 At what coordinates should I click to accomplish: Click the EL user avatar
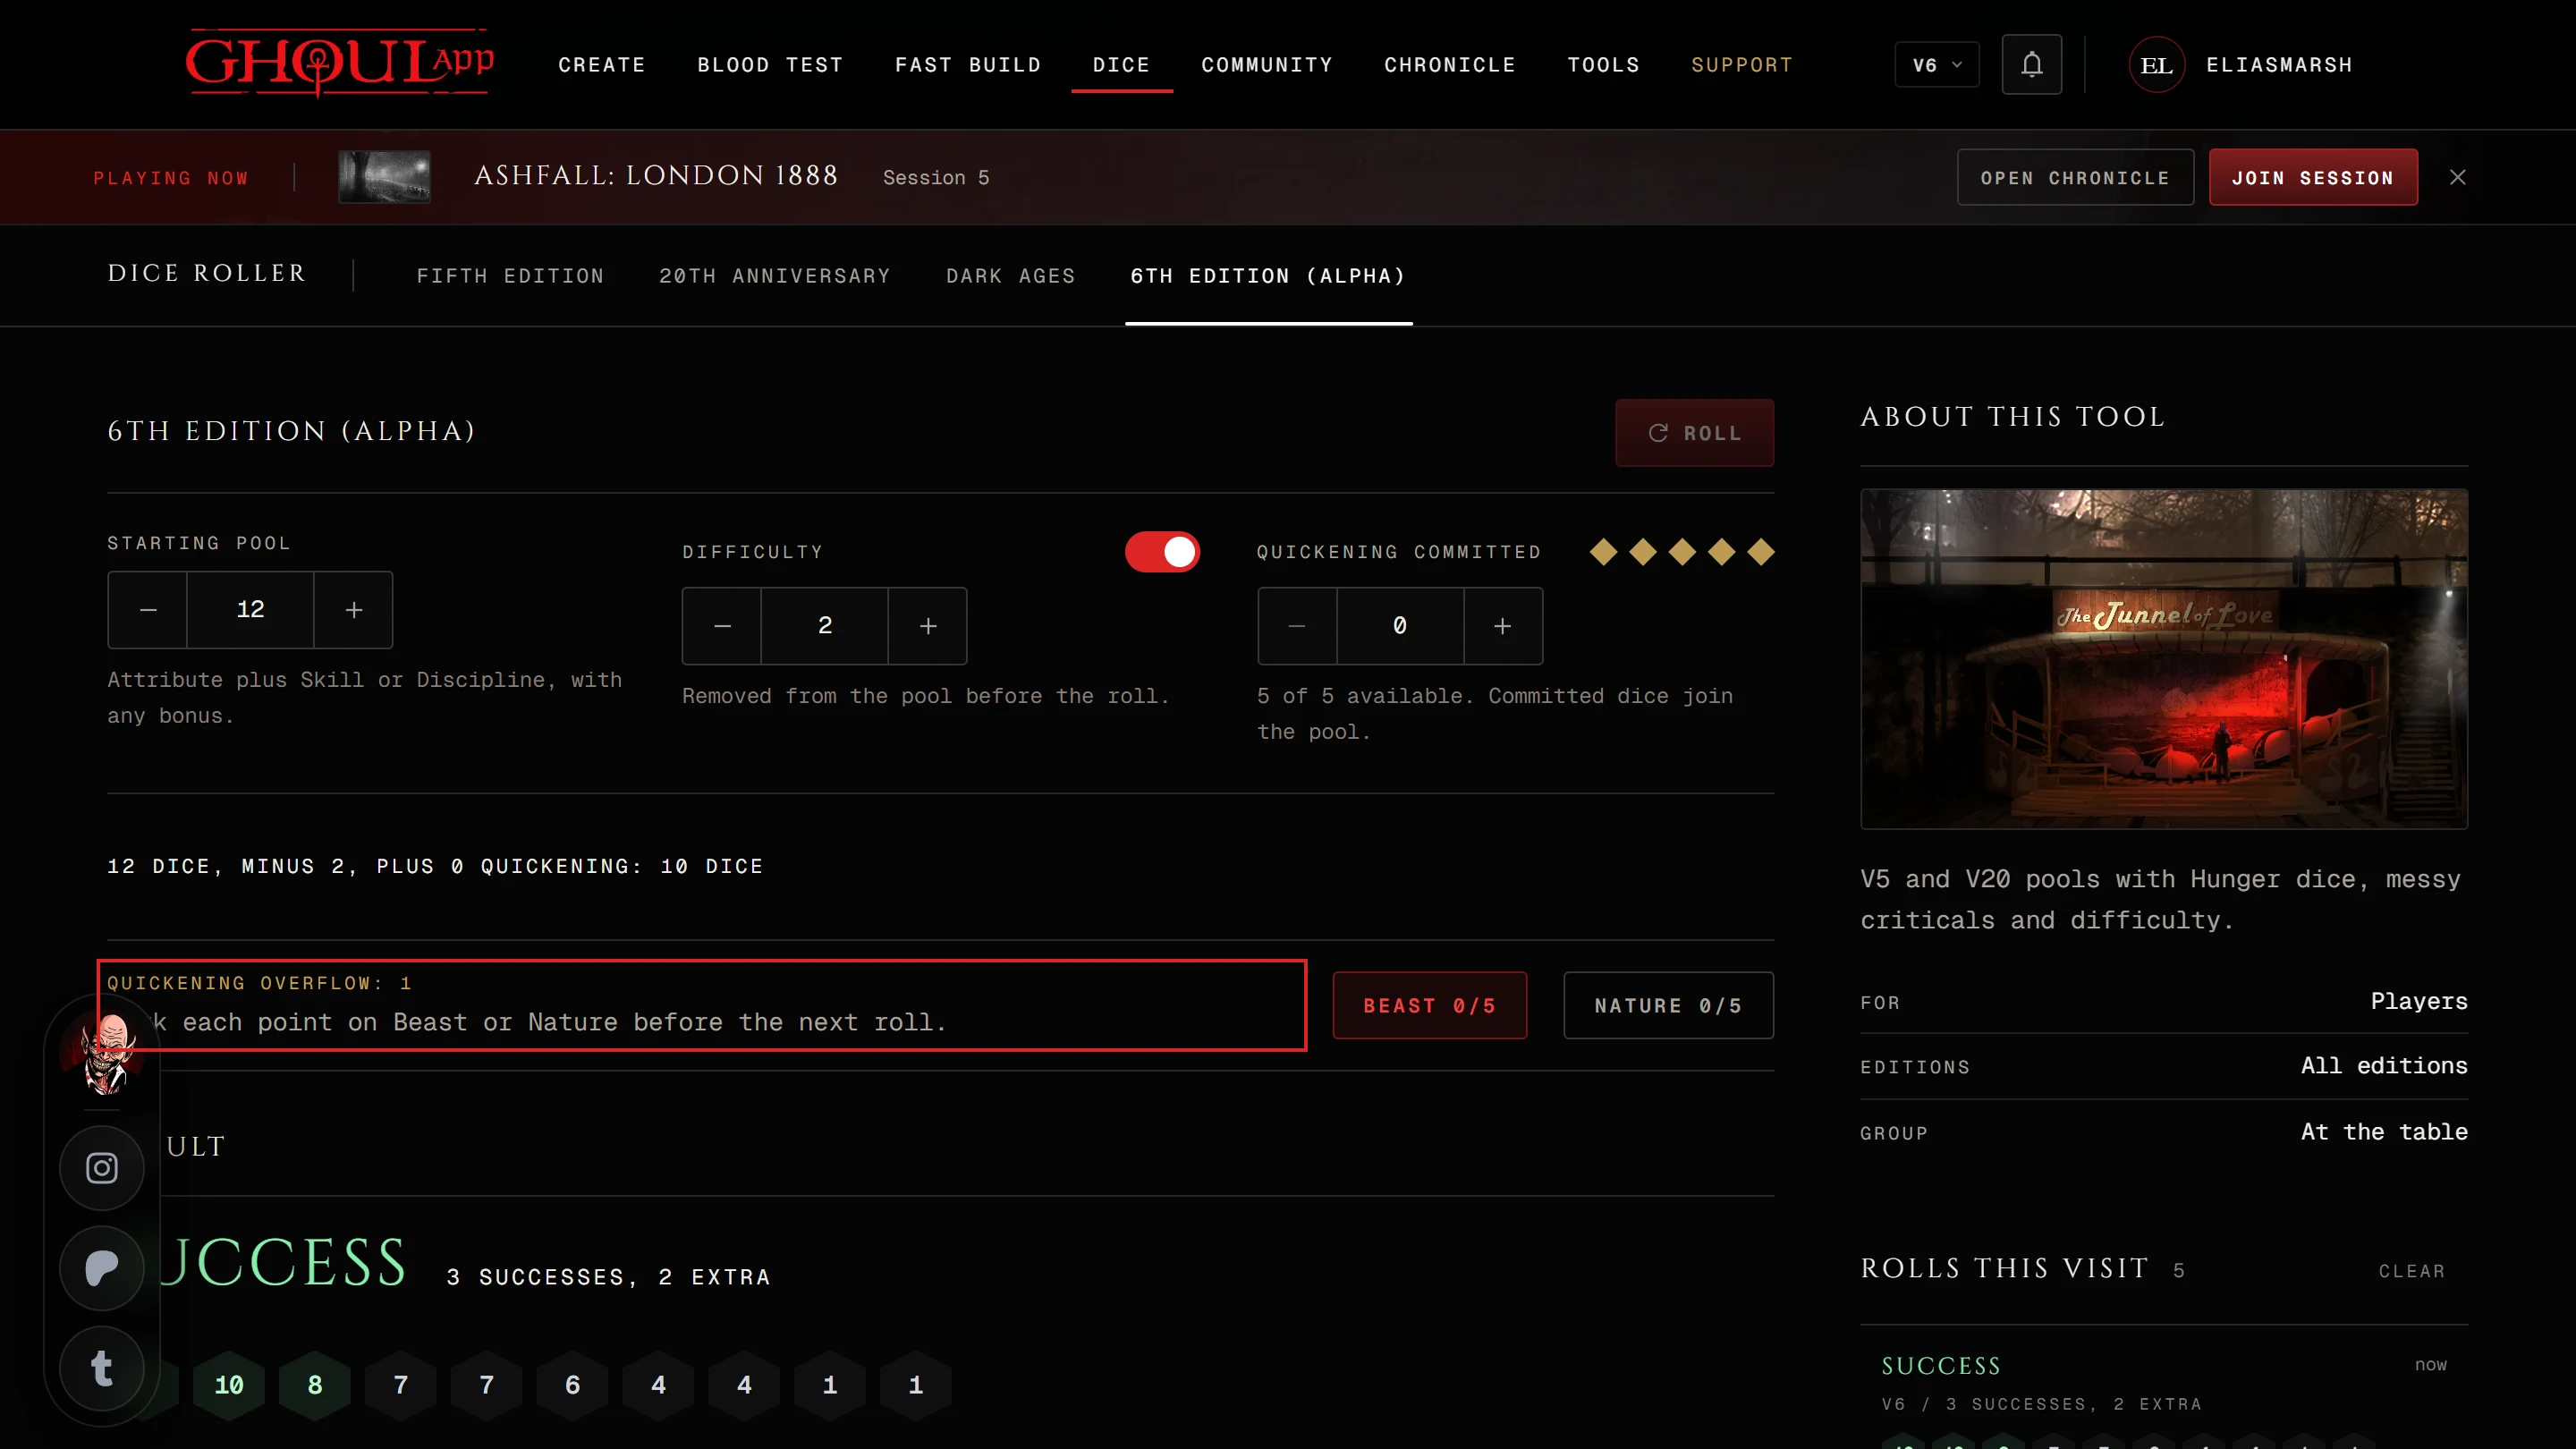[2156, 65]
